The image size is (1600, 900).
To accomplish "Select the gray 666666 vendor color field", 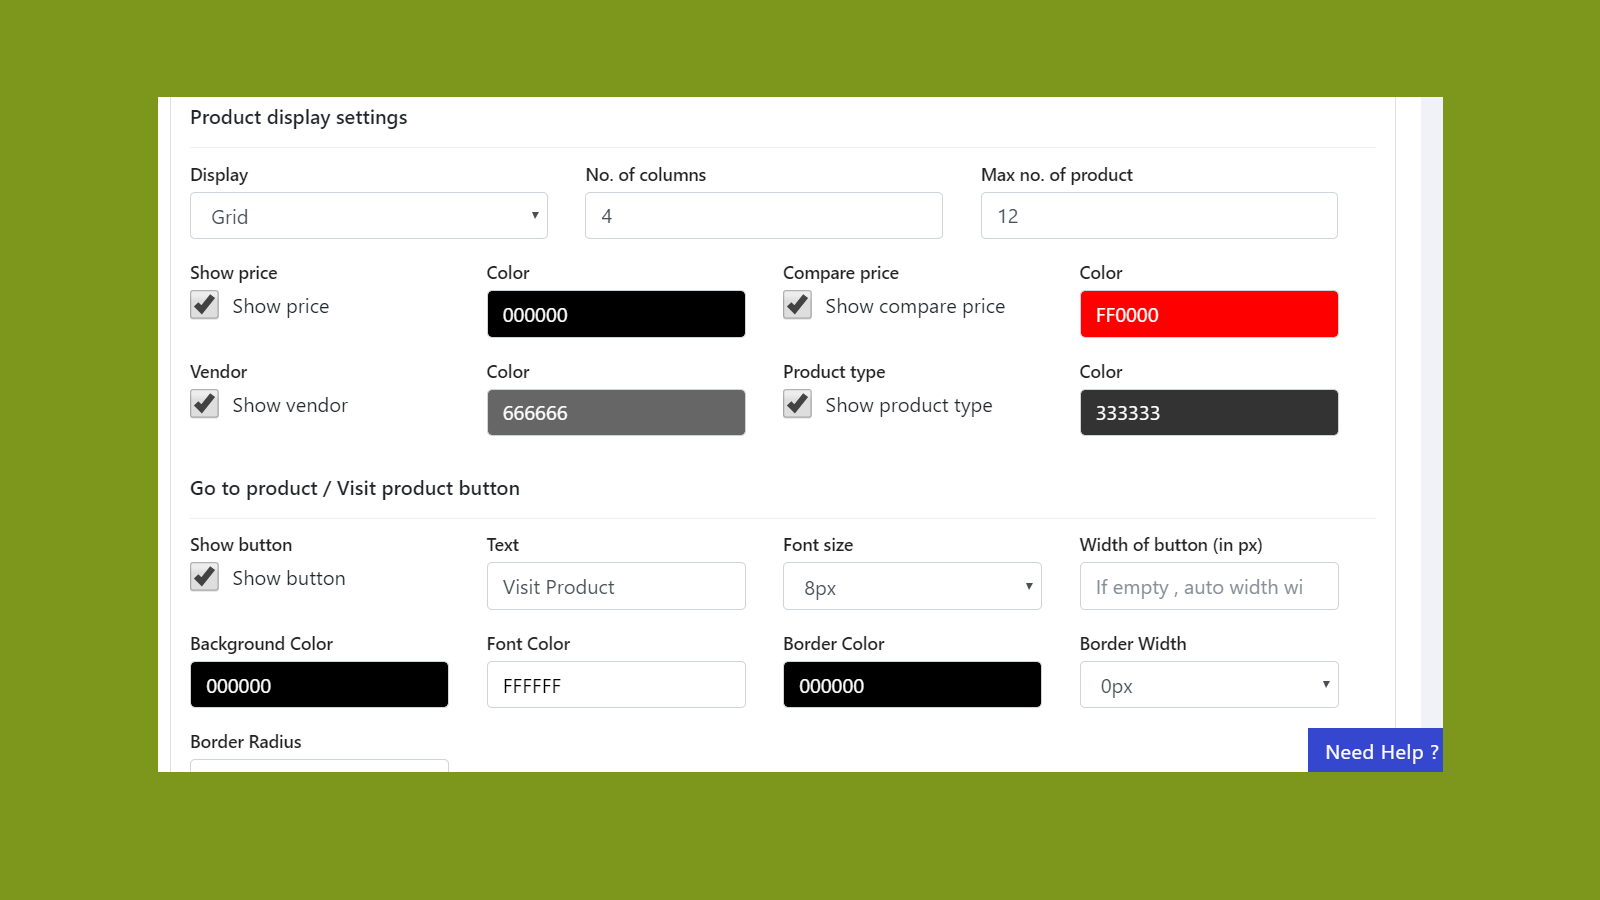I will (616, 412).
